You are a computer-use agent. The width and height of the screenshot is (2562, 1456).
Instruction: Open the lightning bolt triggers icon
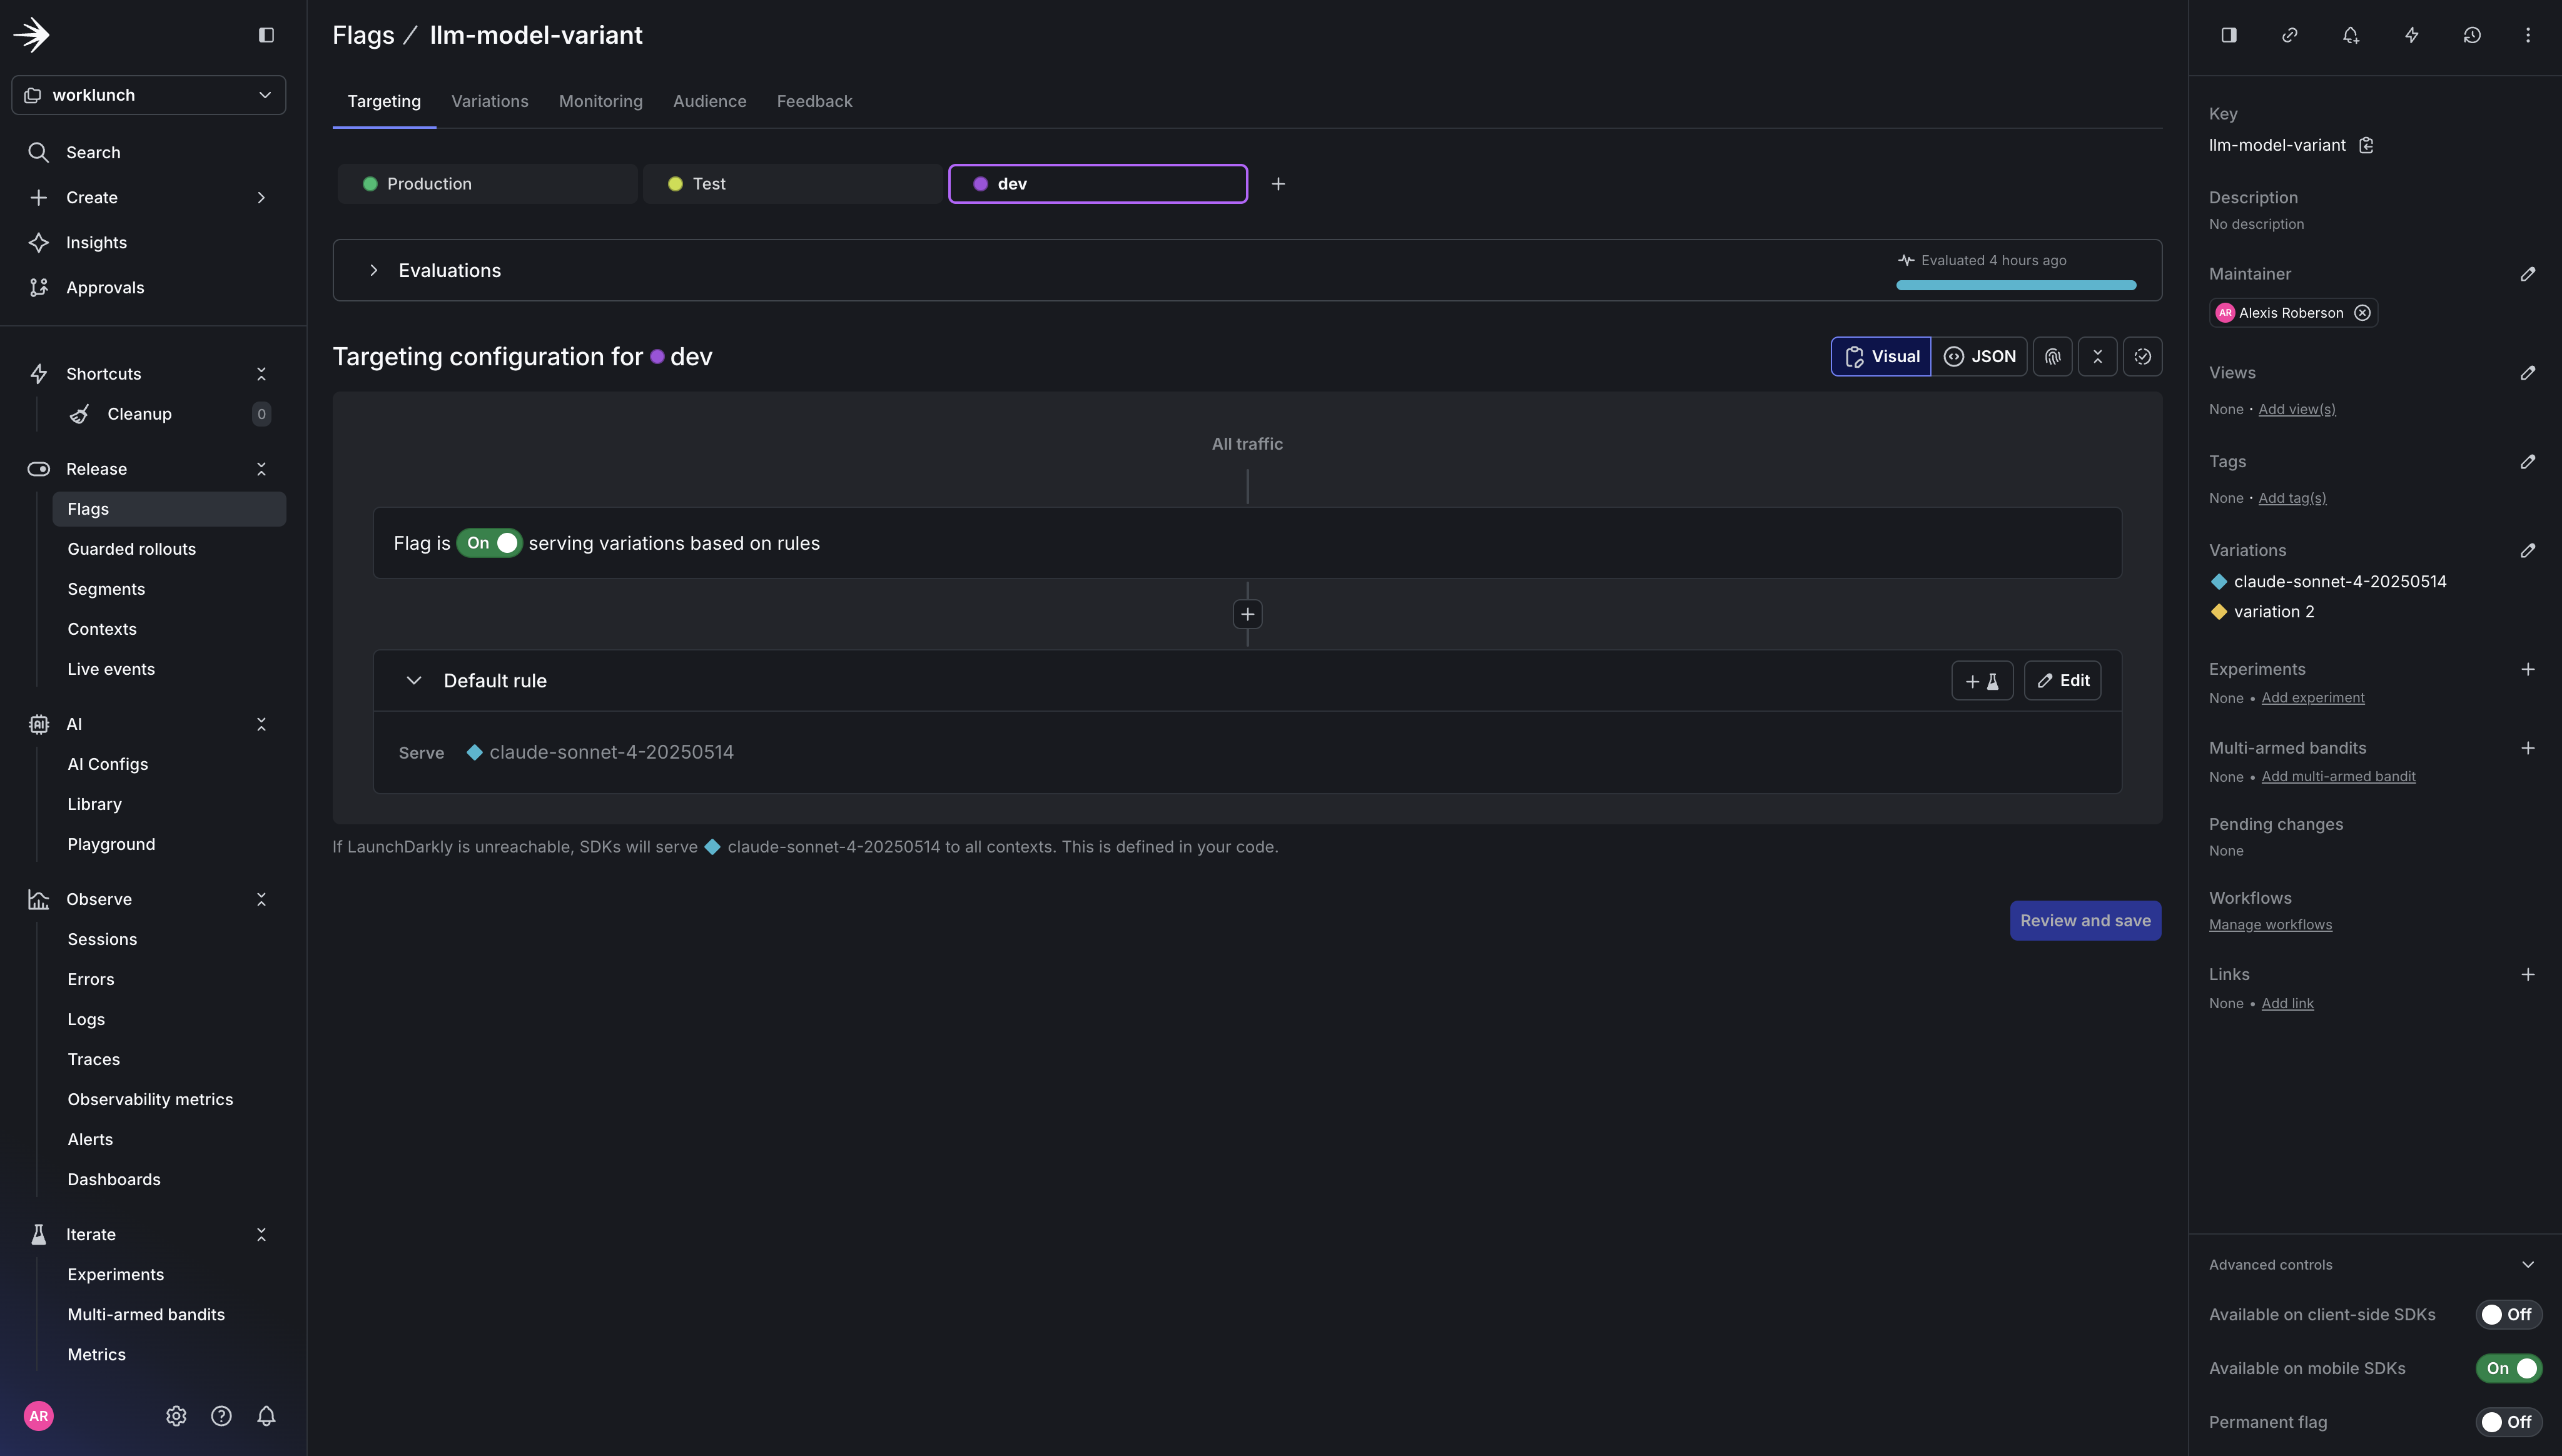[2411, 35]
